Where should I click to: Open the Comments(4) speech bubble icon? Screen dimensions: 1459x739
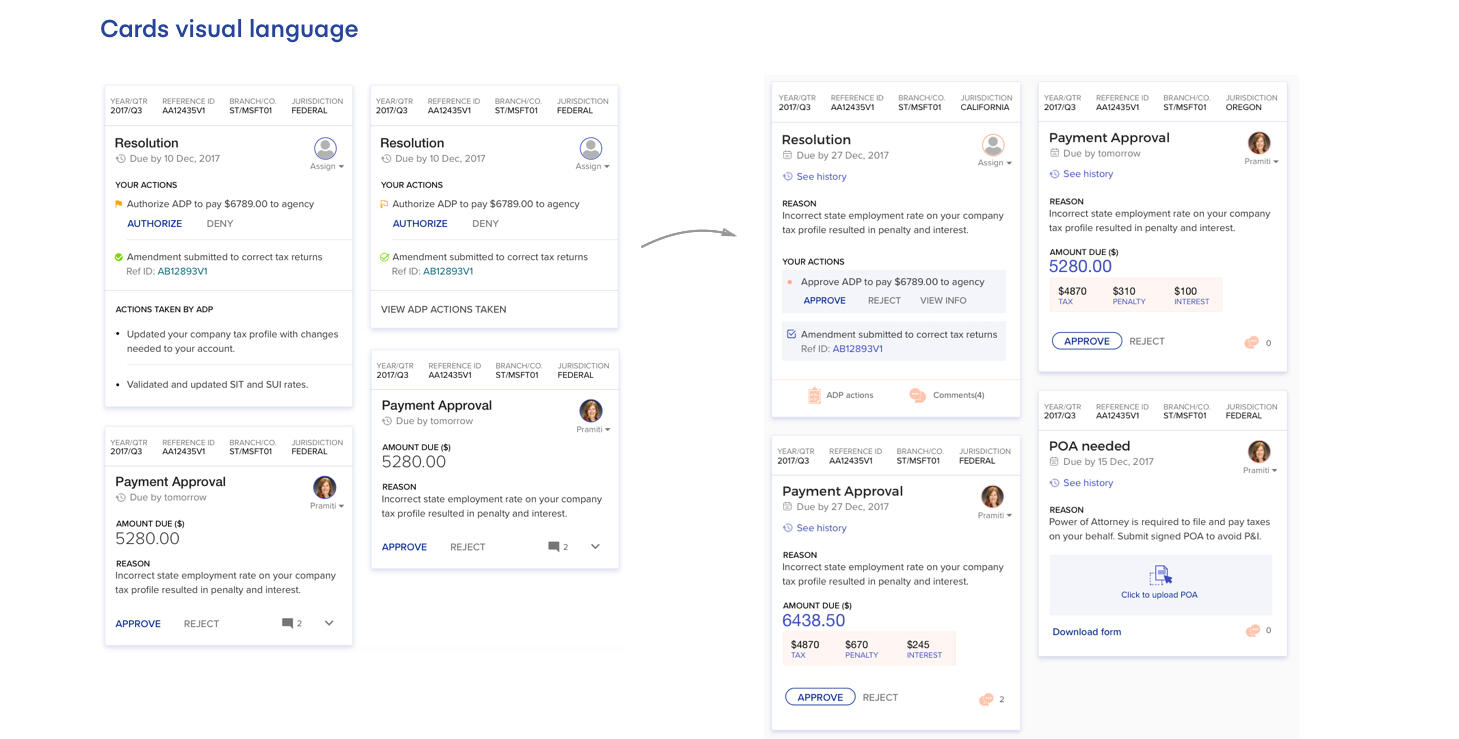coord(917,395)
